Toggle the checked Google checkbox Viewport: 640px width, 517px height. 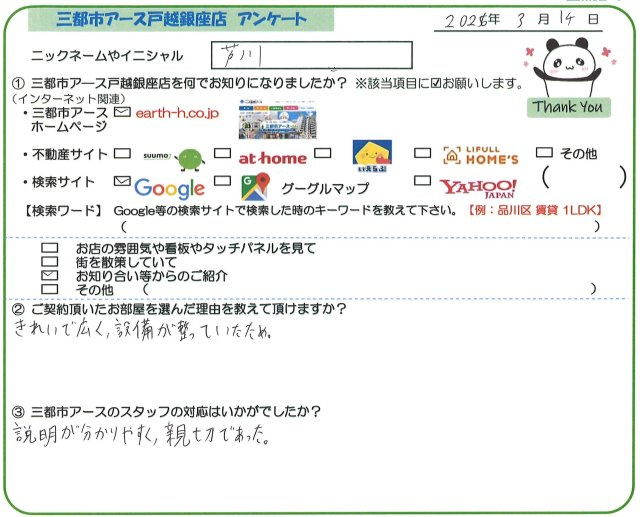click(122, 181)
